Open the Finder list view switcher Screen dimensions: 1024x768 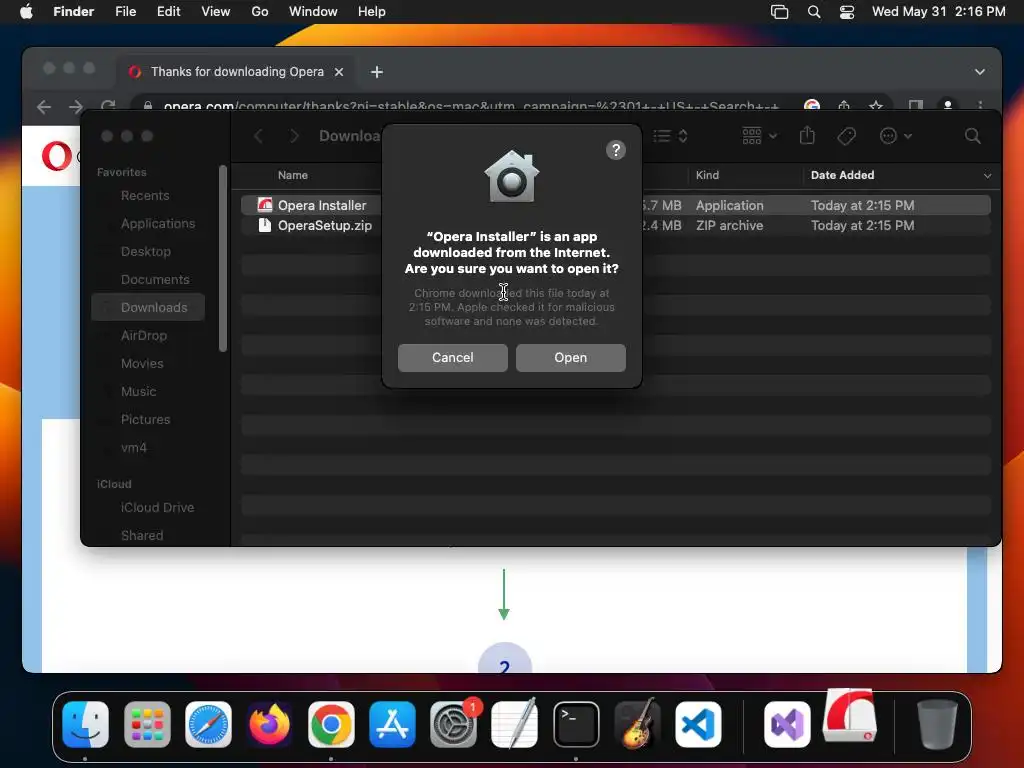click(671, 136)
